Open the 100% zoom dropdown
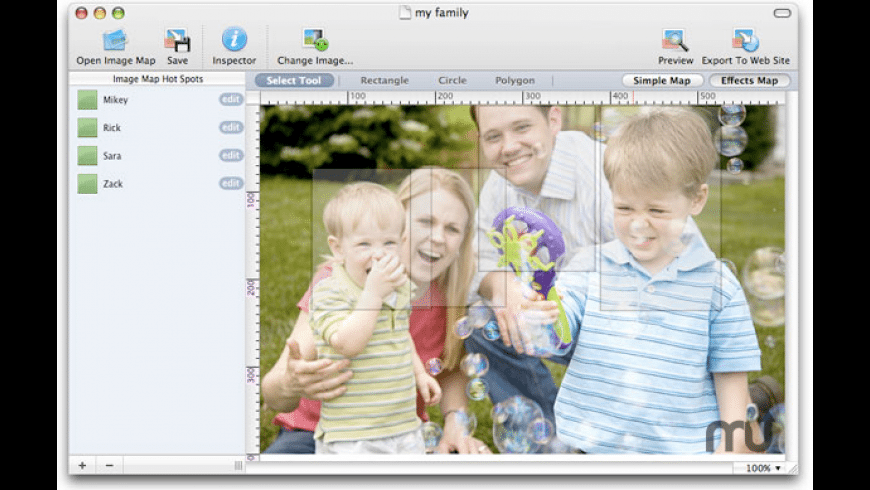 click(x=763, y=468)
